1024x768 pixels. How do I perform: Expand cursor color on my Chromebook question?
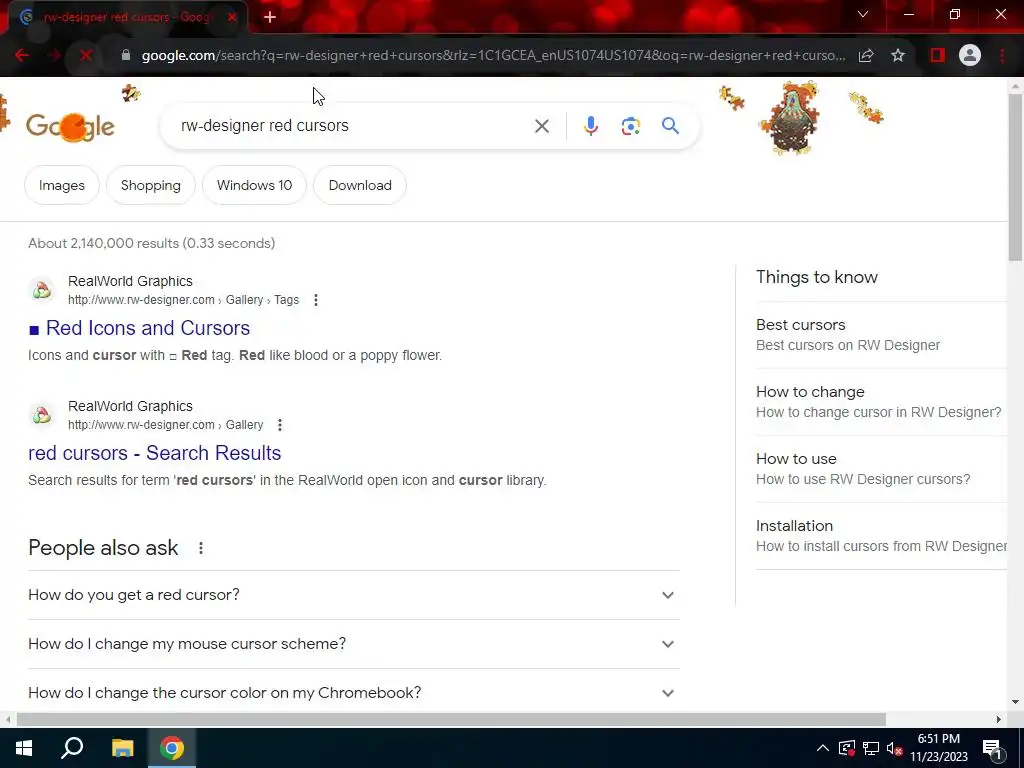(x=354, y=692)
